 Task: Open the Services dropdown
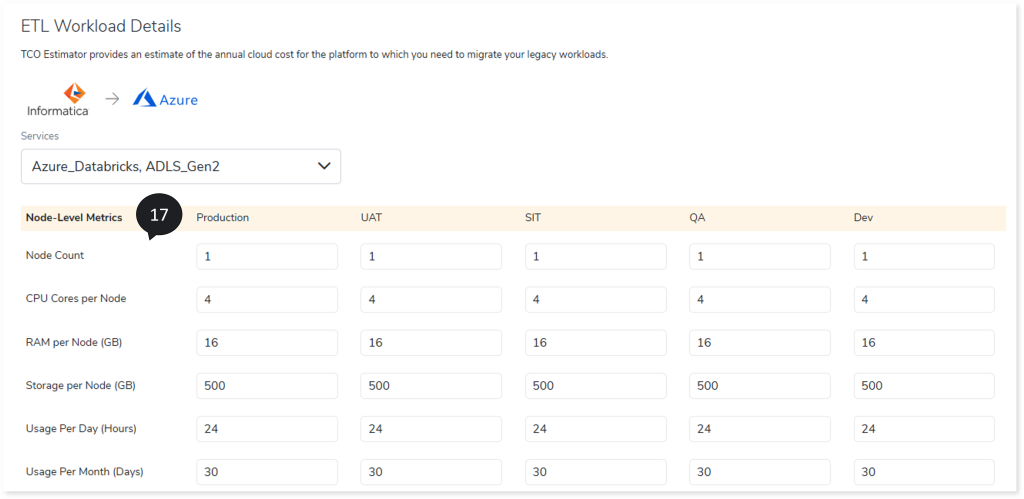tap(180, 167)
